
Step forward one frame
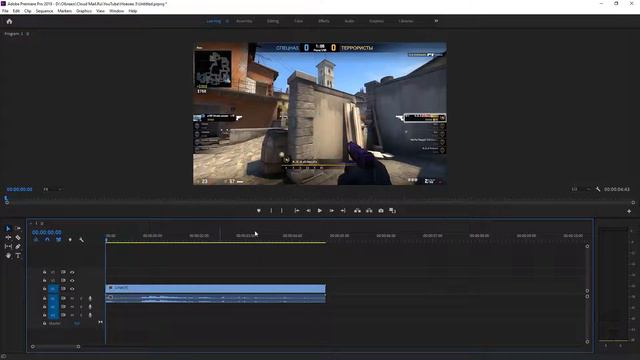pyautogui.click(x=331, y=211)
